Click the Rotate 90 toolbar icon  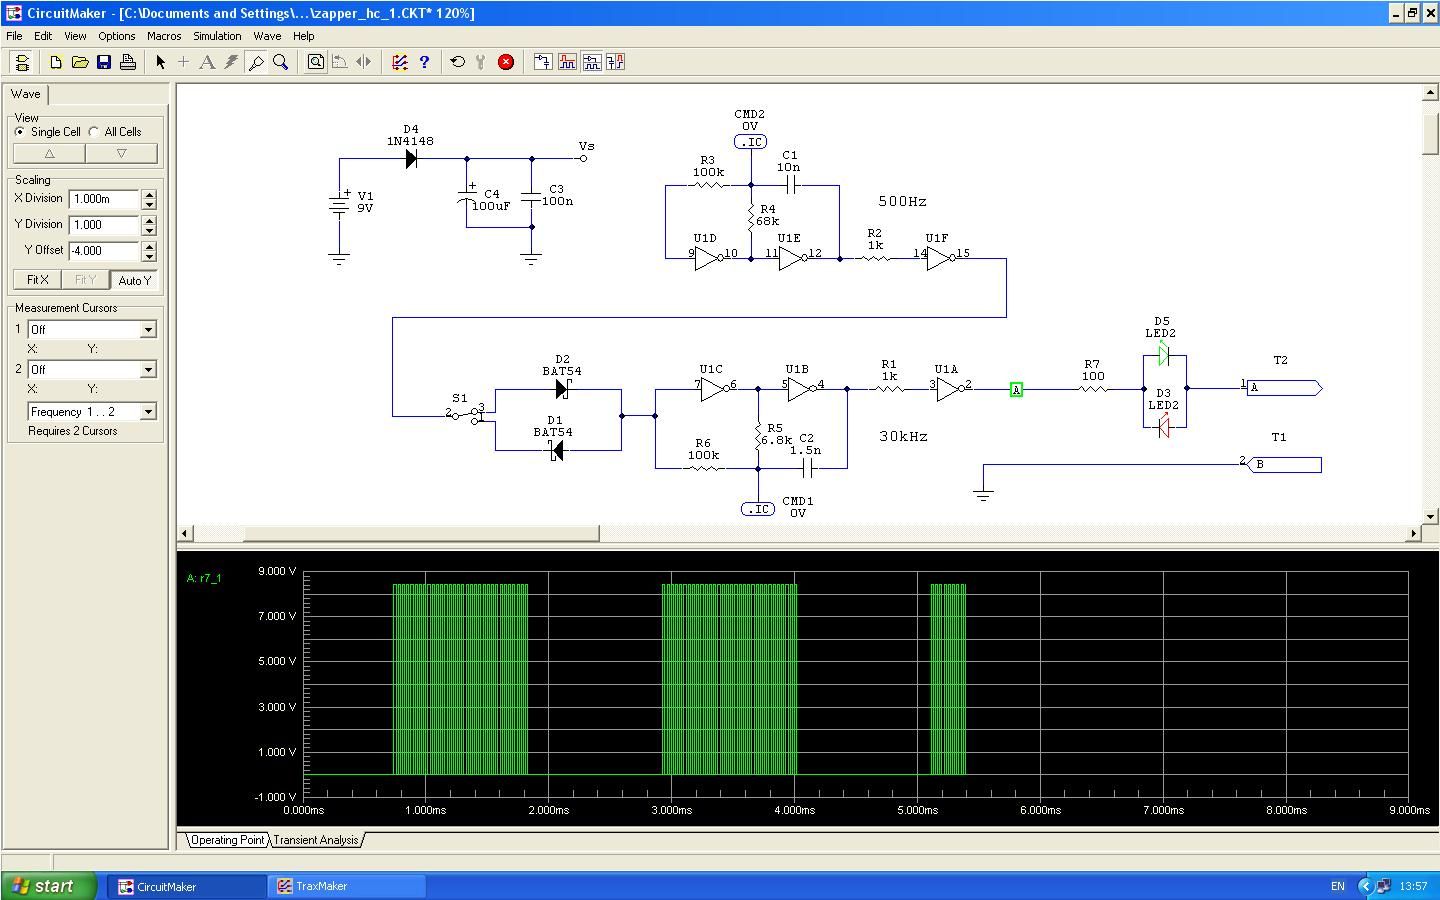pos(339,62)
